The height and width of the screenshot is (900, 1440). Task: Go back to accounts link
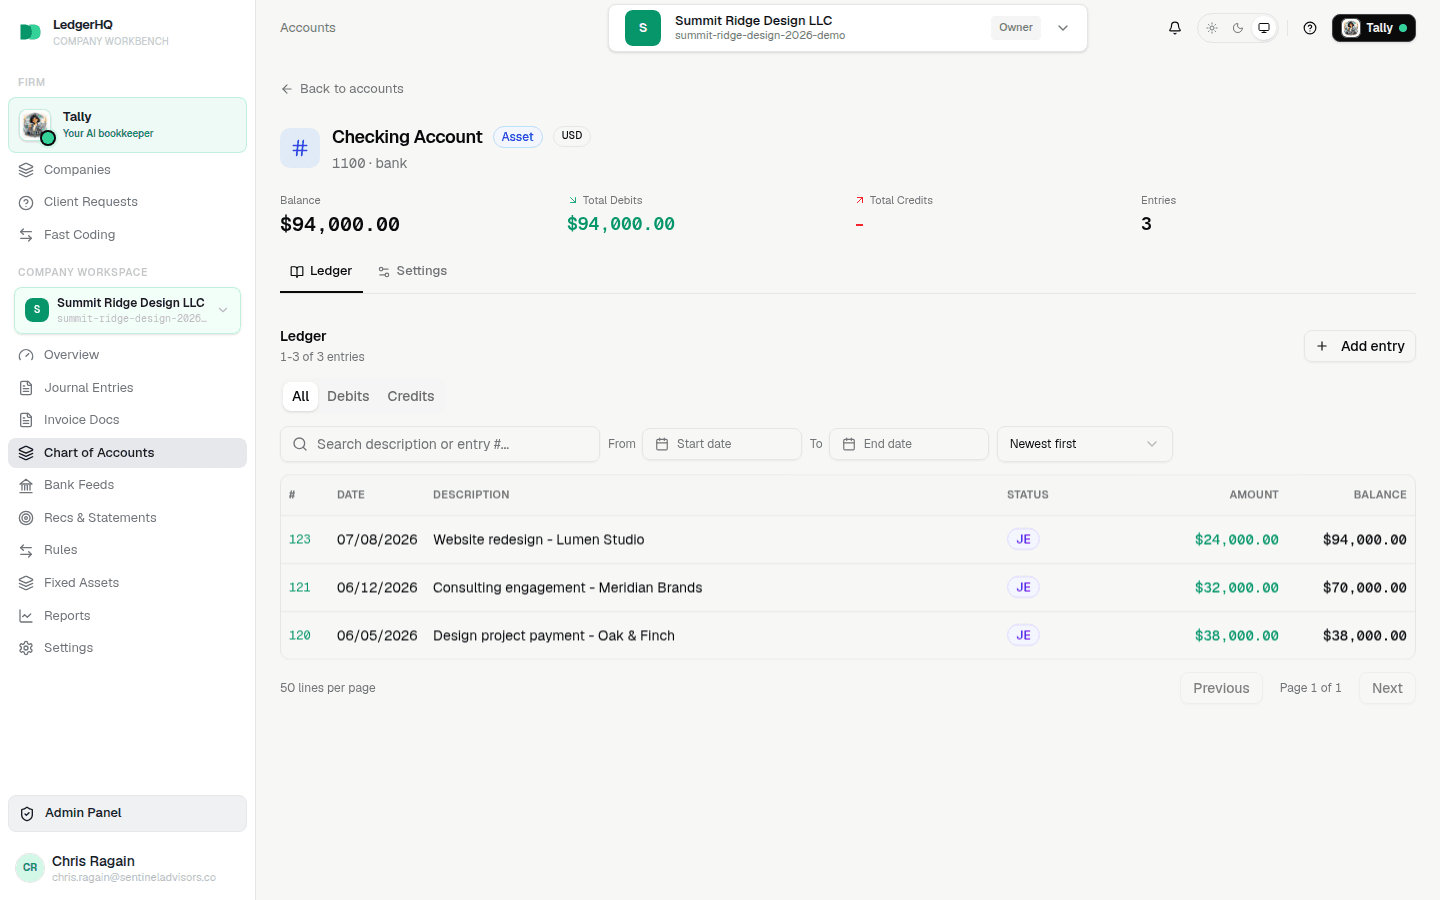pyautogui.click(x=342, y=89)
